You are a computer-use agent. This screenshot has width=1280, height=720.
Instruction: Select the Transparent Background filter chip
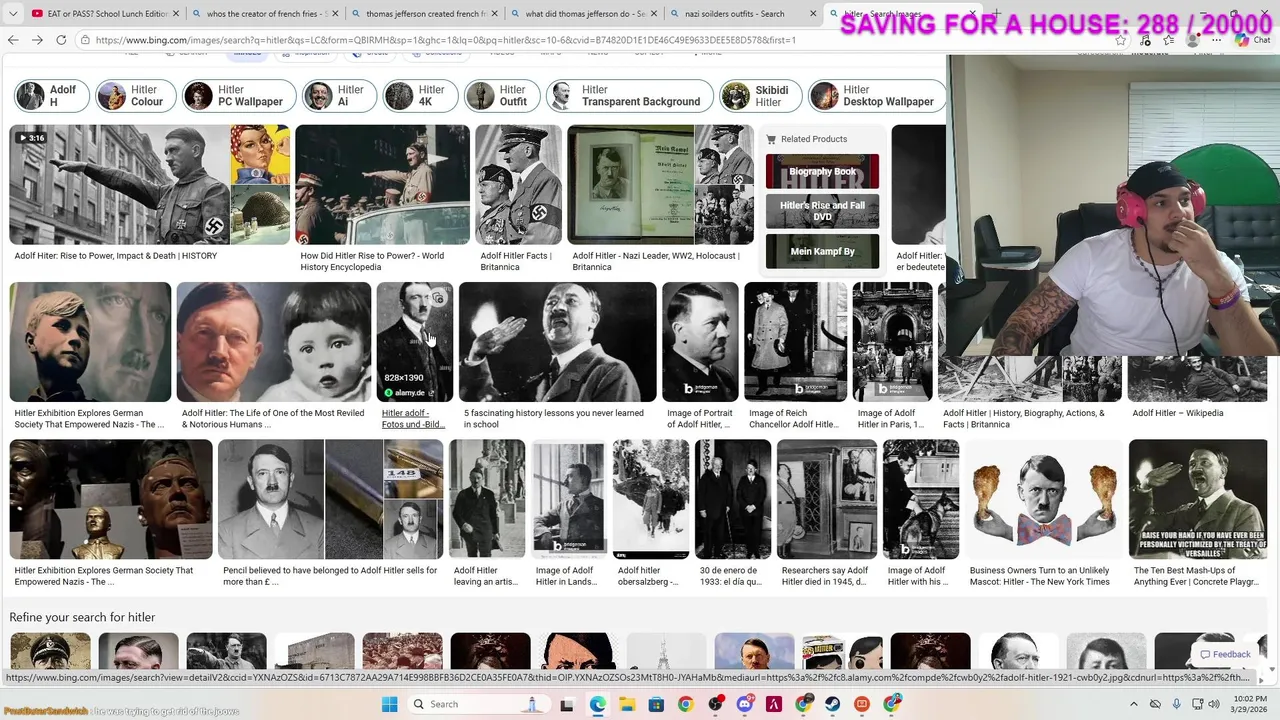[629, 96]
